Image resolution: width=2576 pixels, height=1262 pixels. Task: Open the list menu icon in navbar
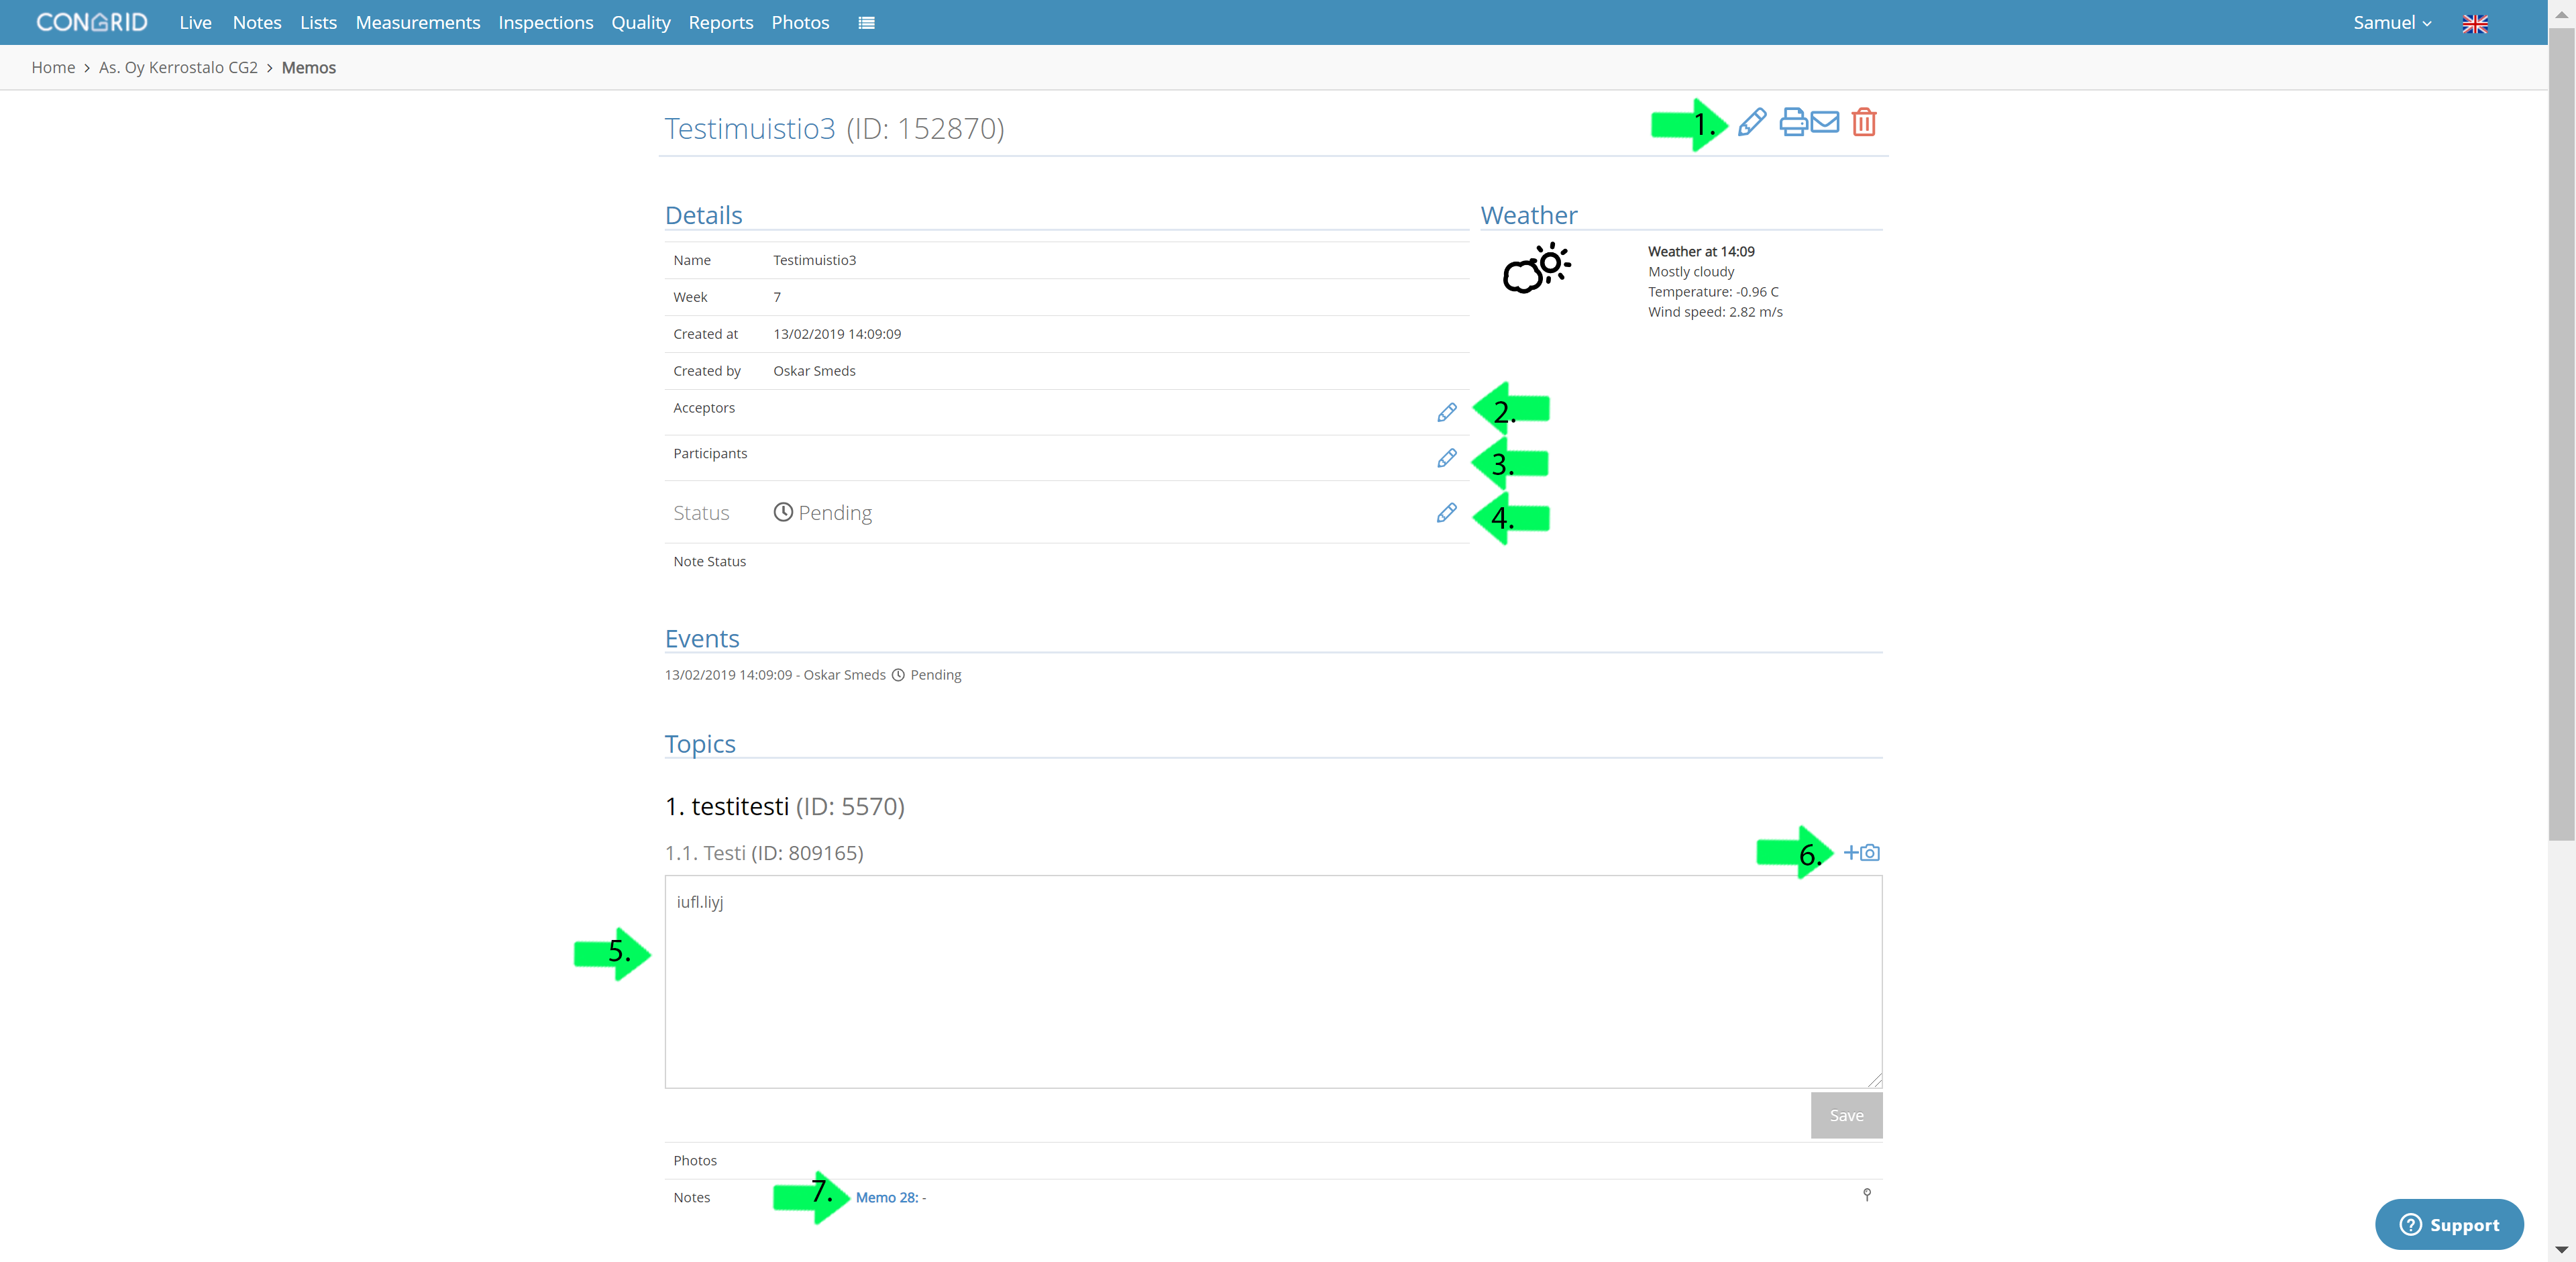point(867,23)
